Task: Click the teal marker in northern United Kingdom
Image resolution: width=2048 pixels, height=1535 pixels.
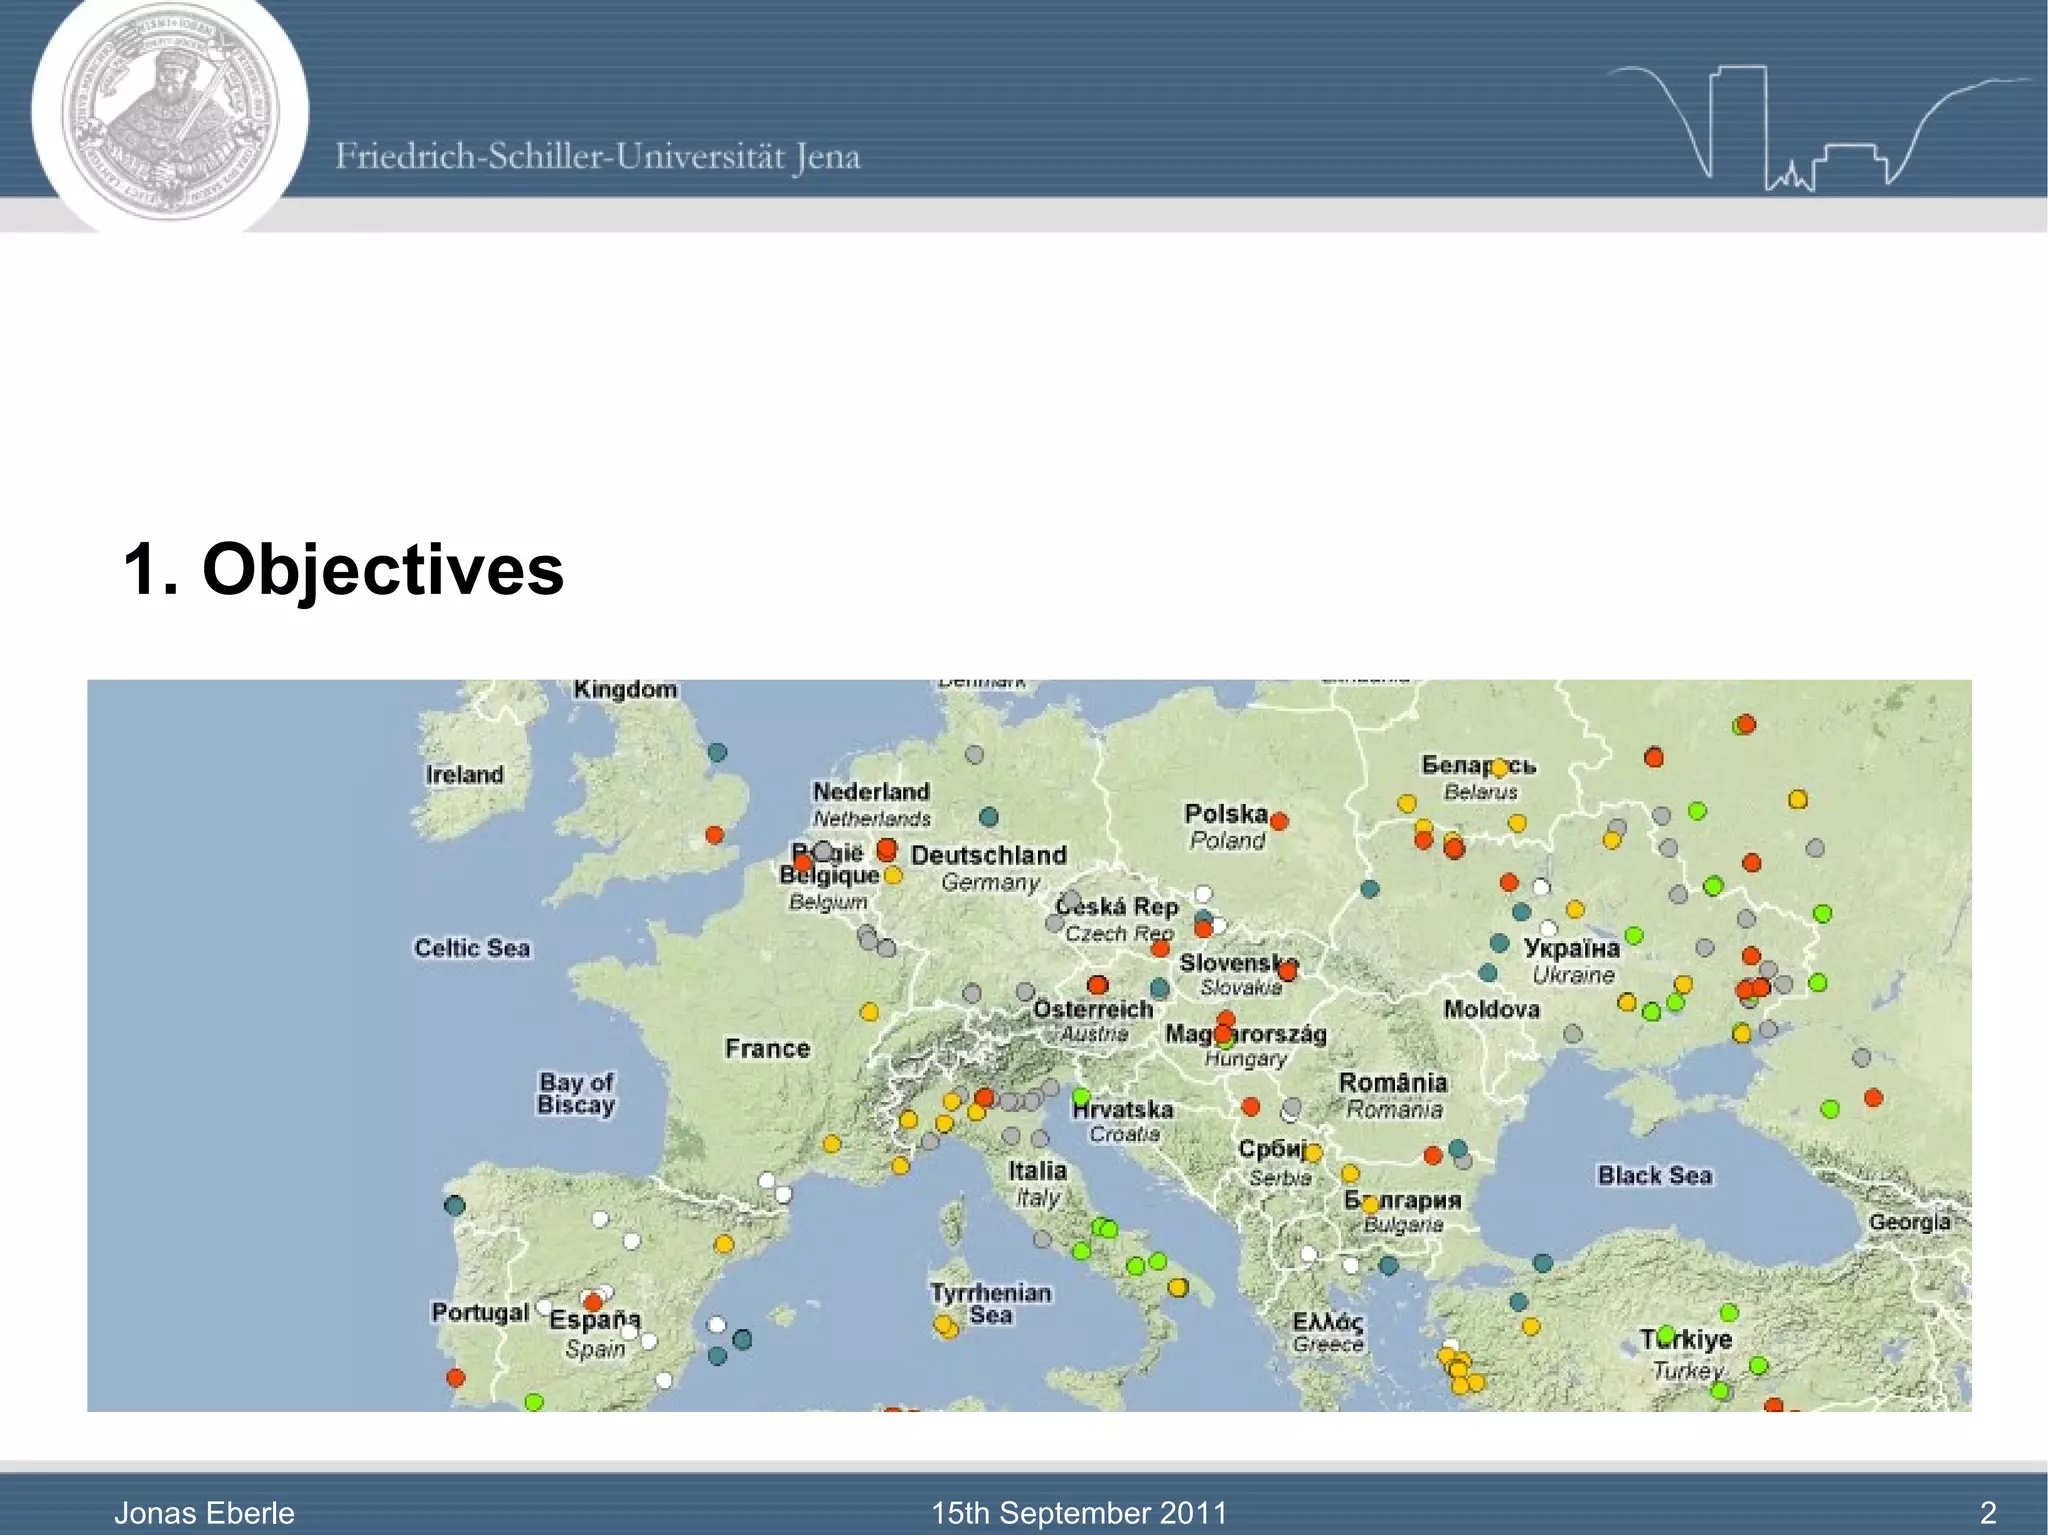Action: (717, 752)
